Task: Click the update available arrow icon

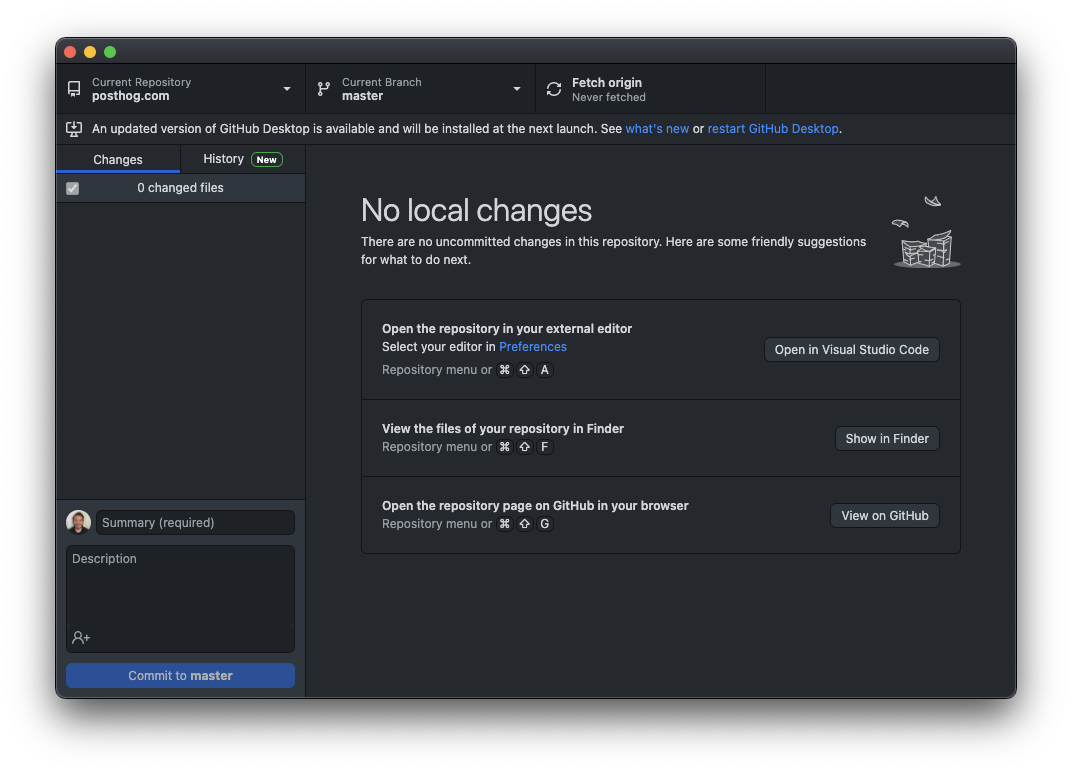Action: (73, 129)
